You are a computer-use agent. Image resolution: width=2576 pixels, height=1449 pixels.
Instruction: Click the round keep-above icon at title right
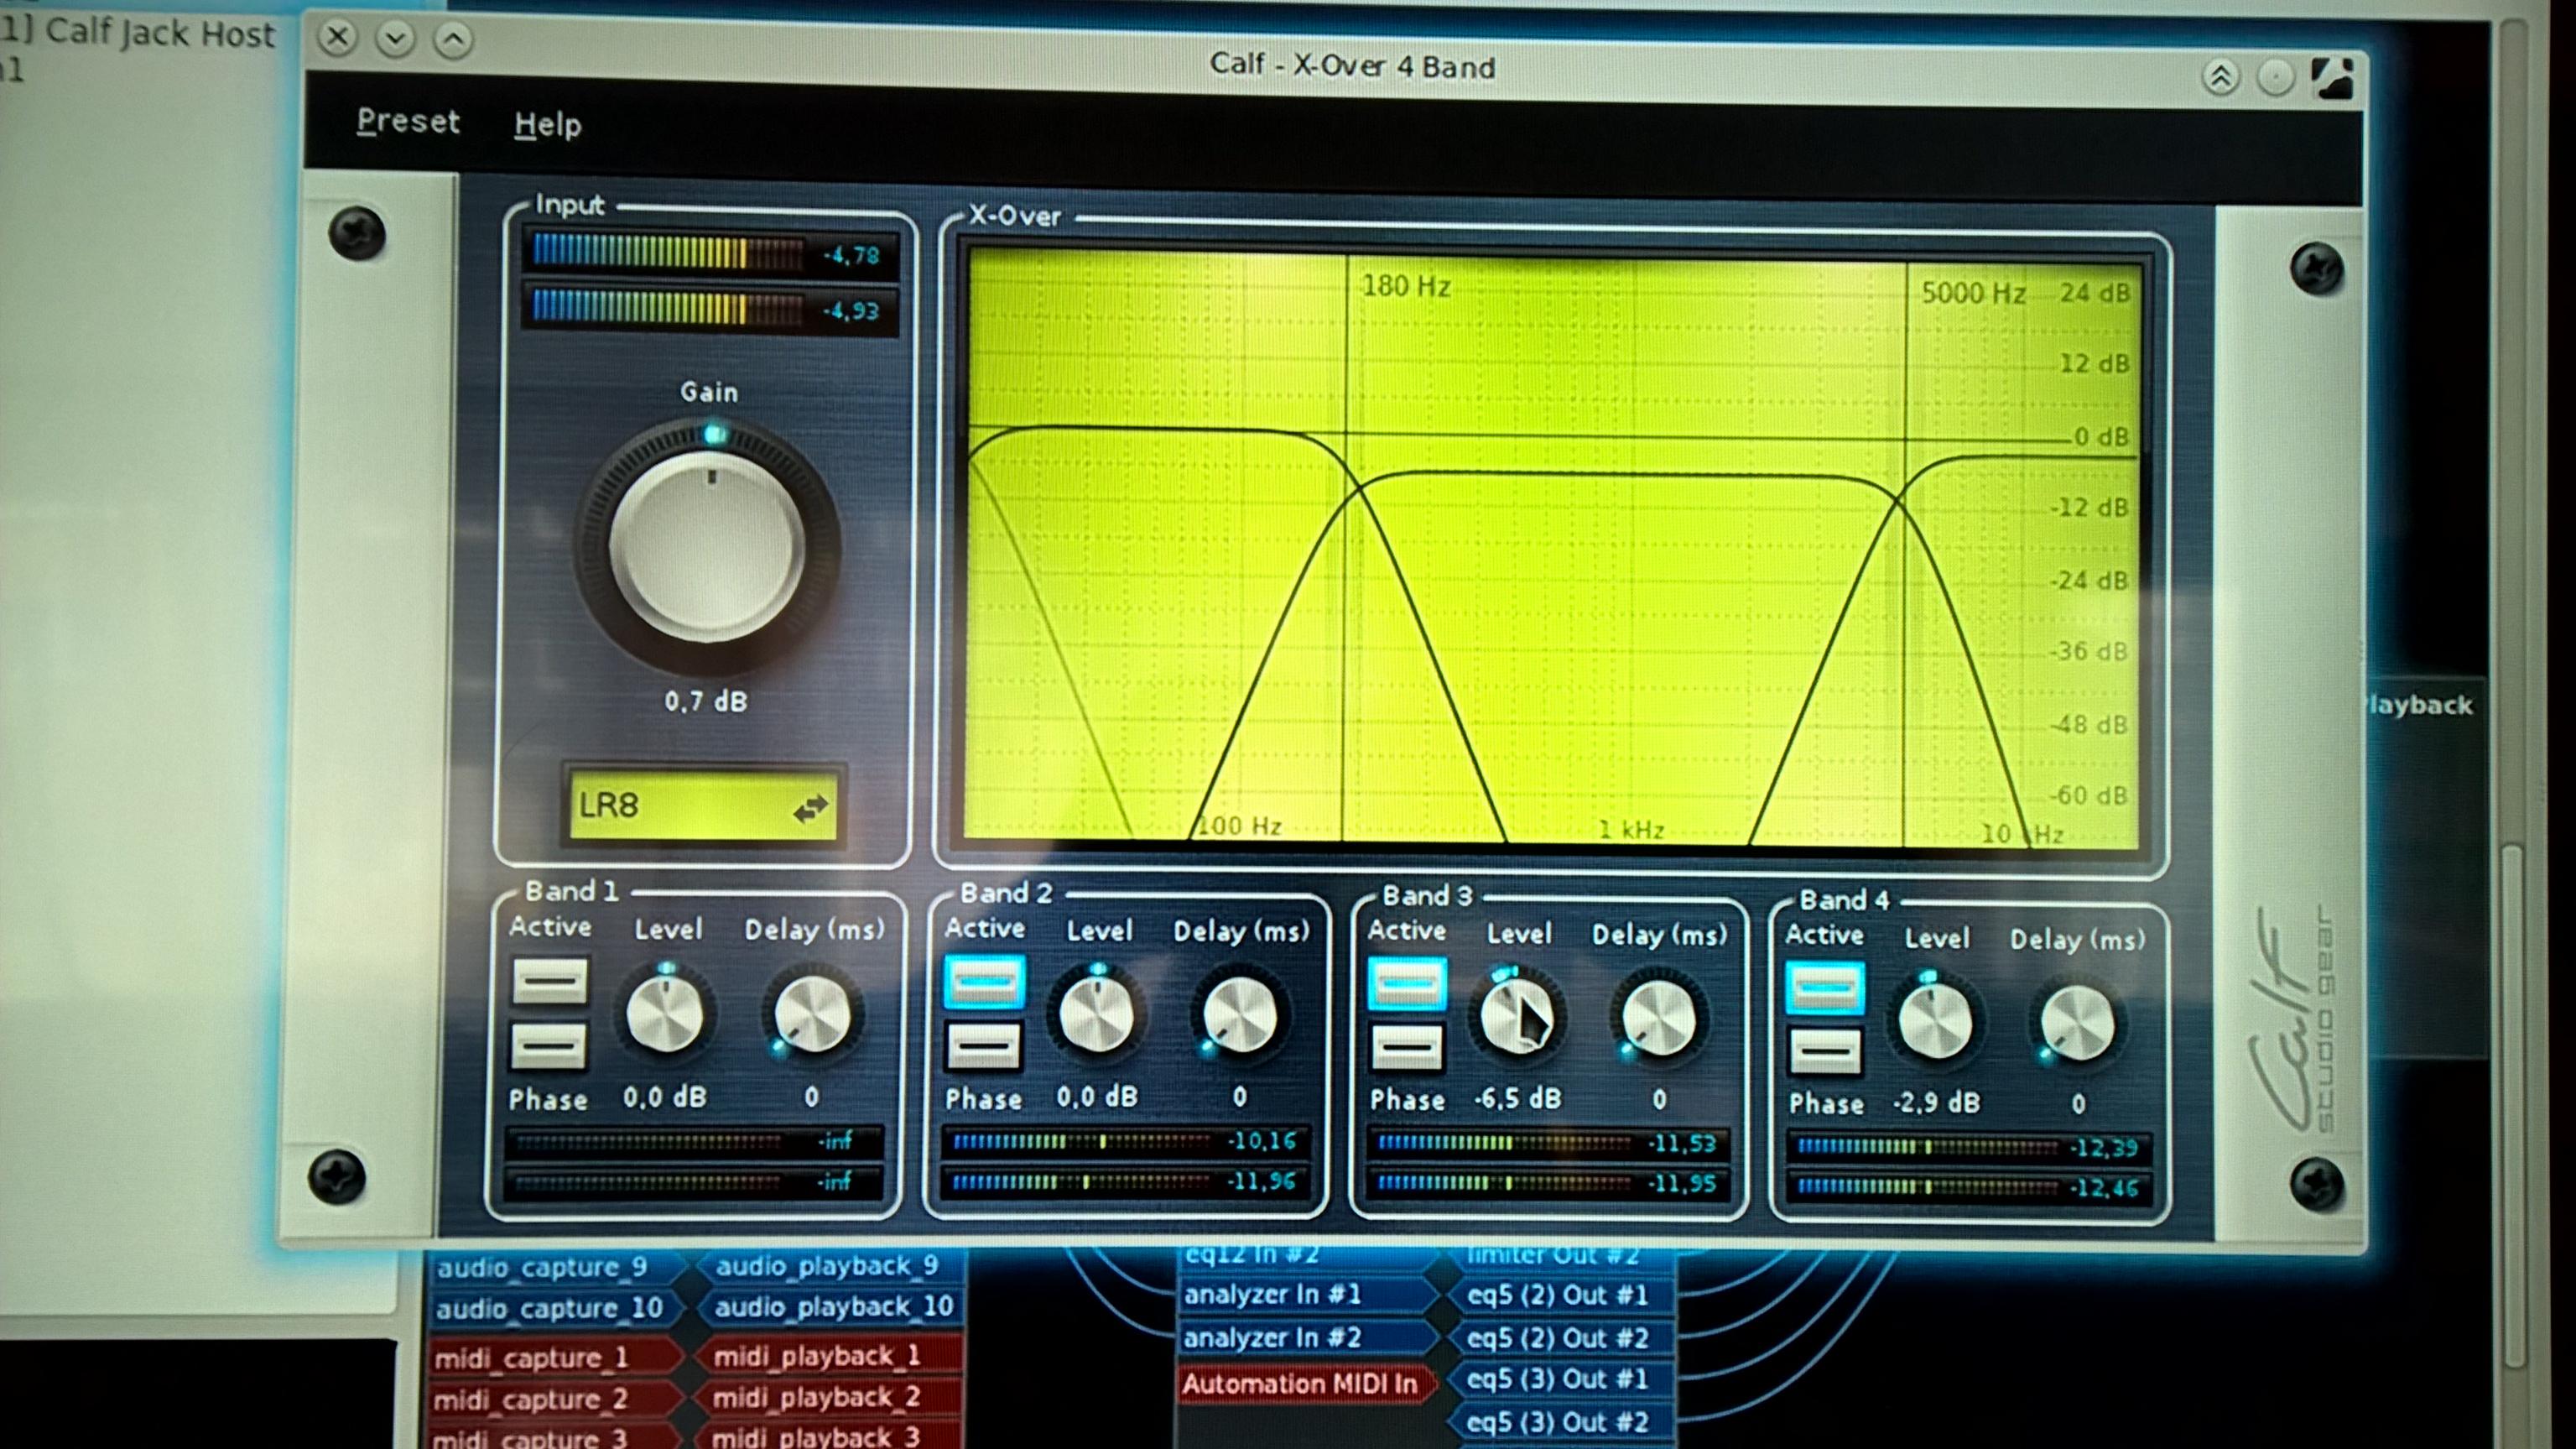pyautogui.click(x=2276, y=78)
